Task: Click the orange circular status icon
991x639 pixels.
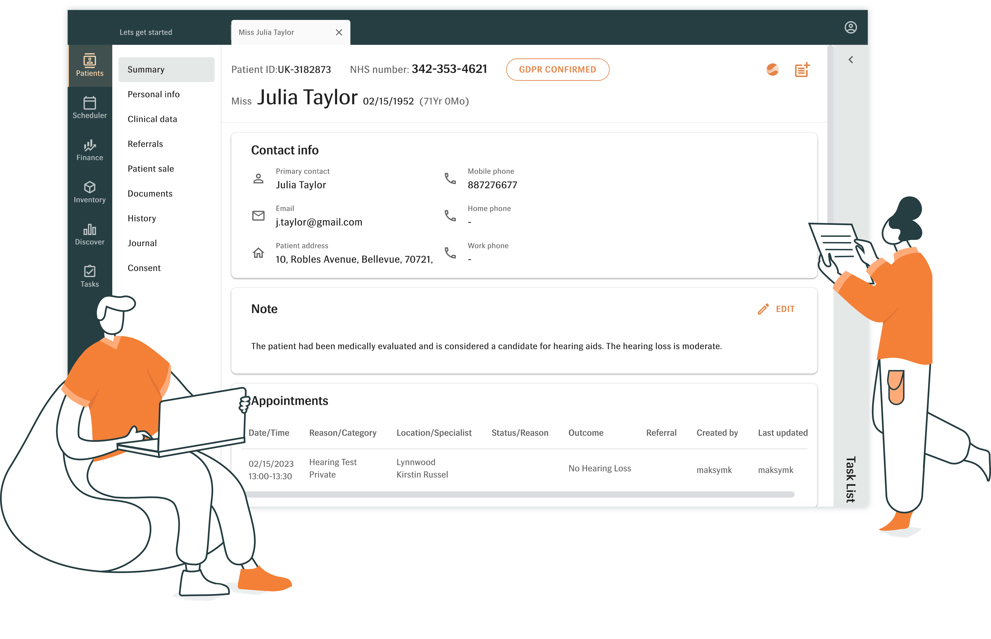Action: pyautogui.click(x=772, y=70)
